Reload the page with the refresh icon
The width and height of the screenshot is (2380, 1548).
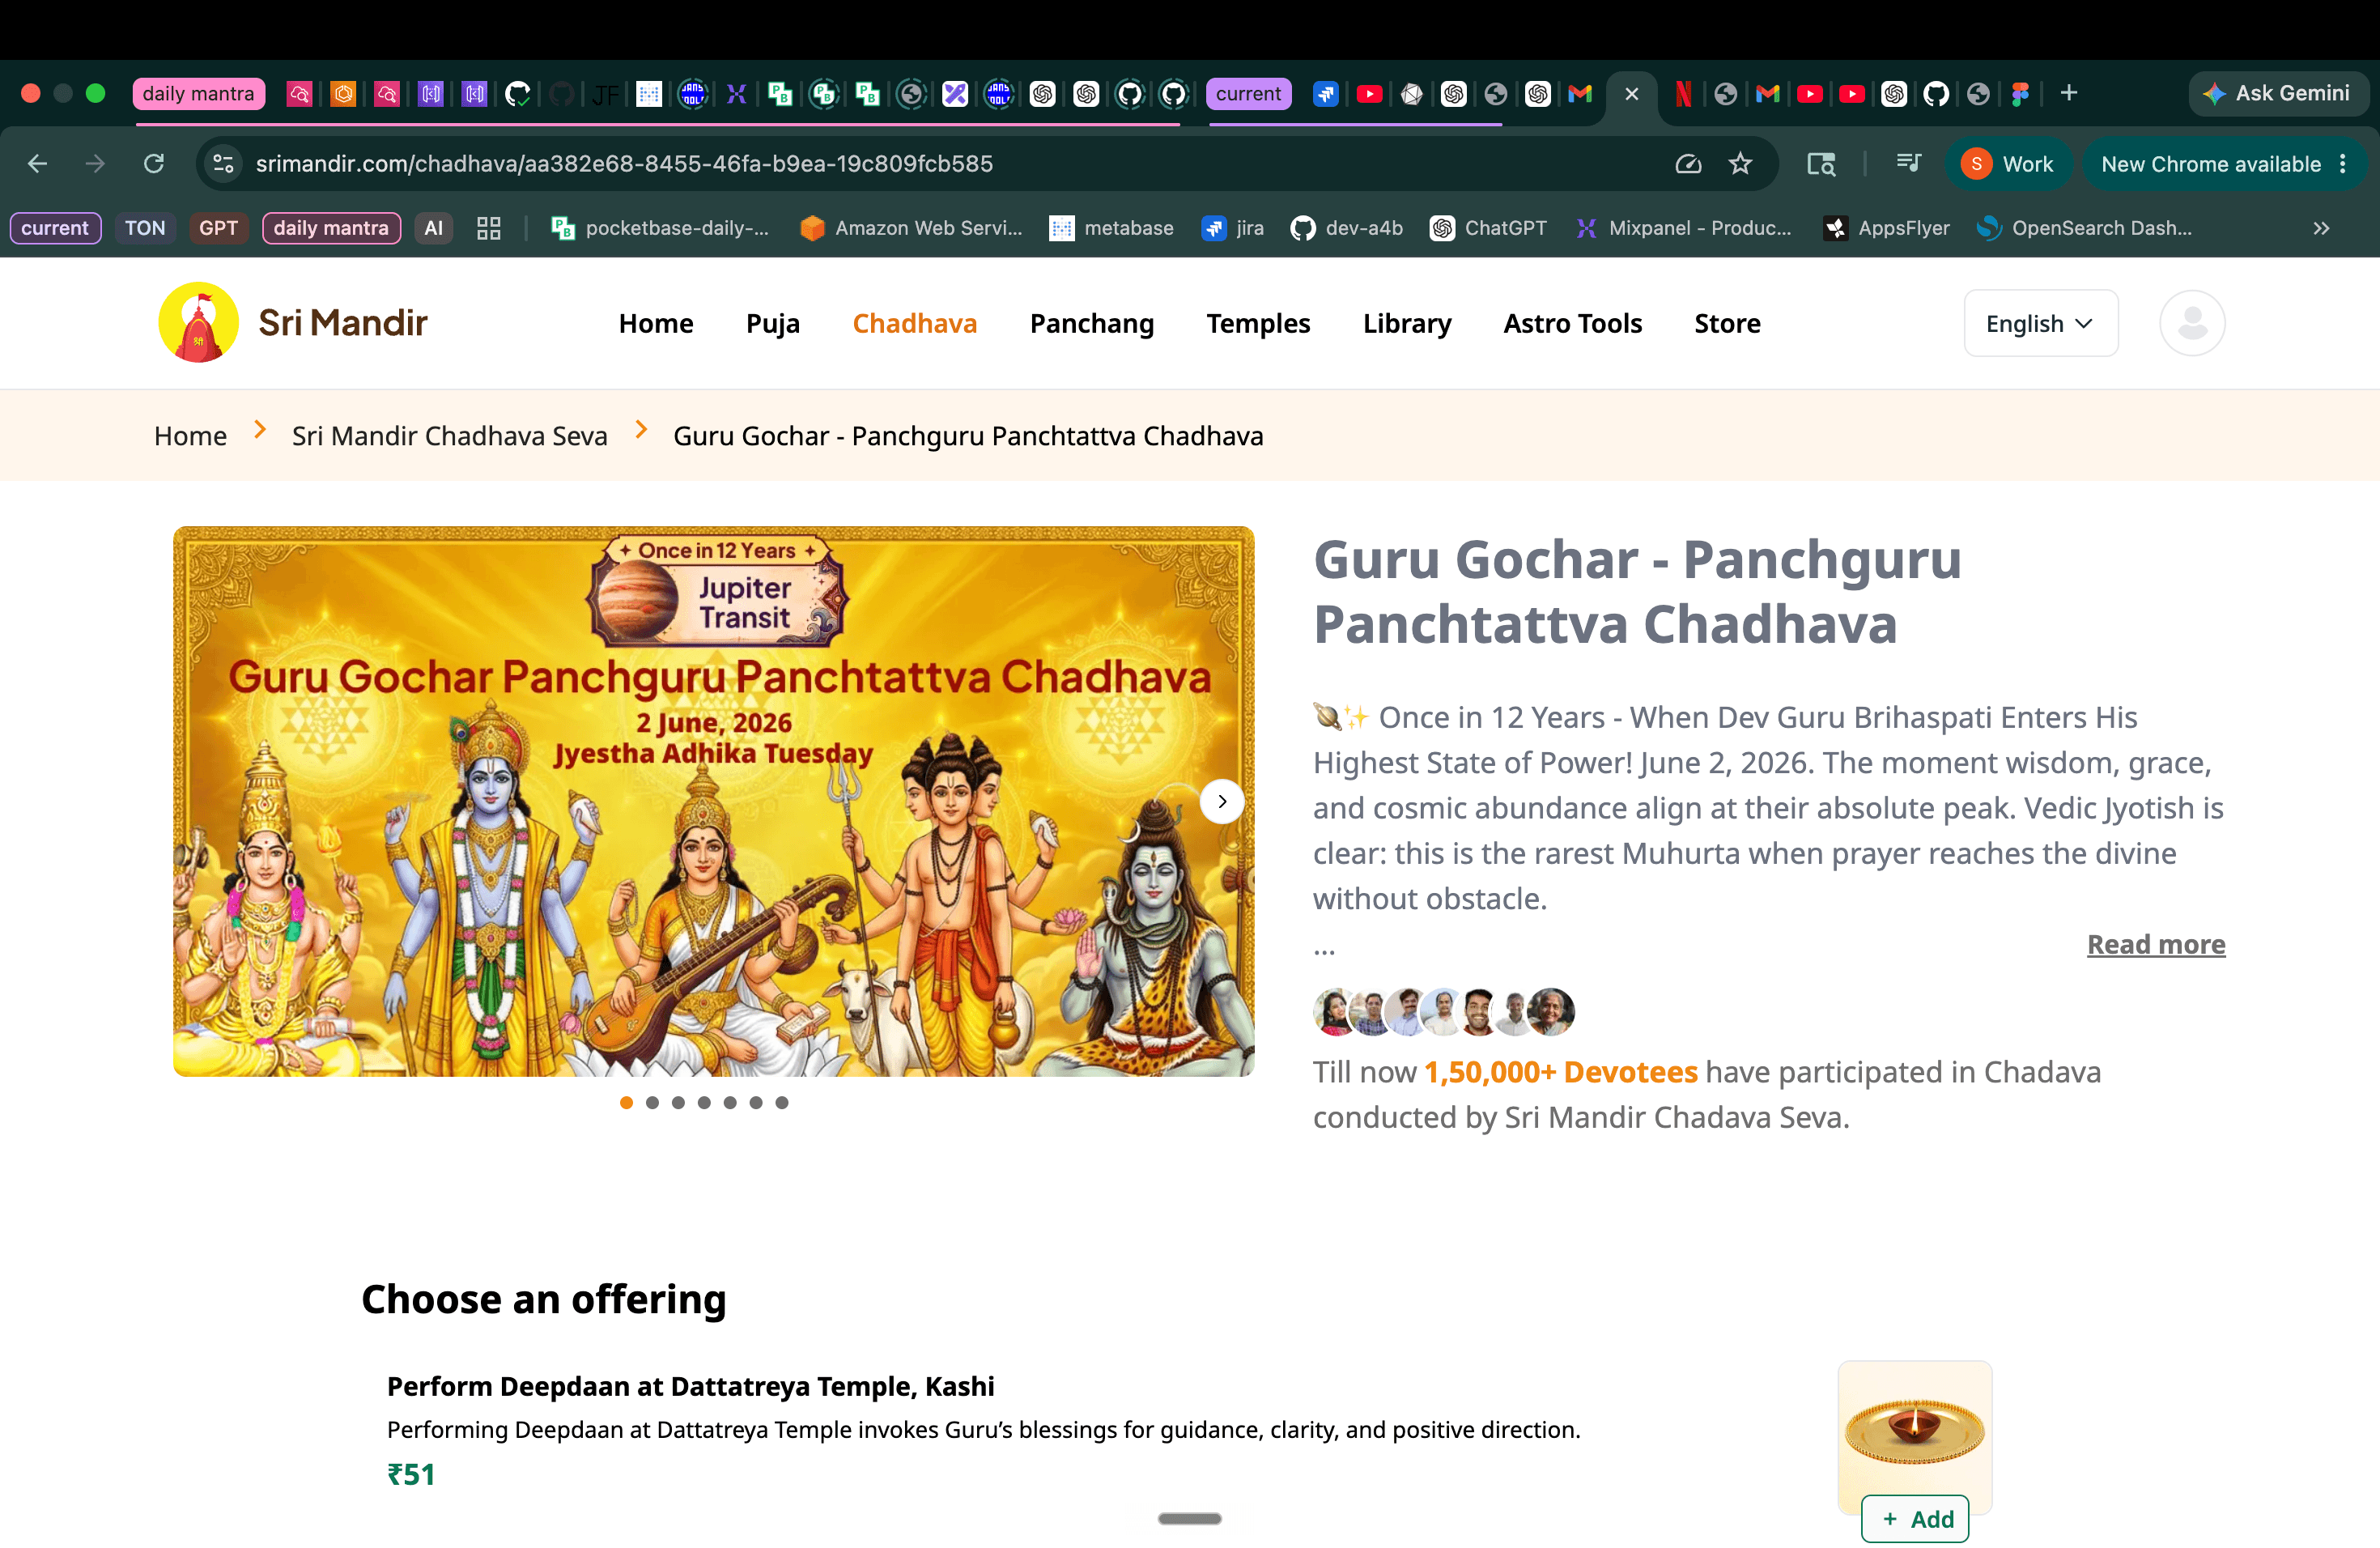click(154, 163)
